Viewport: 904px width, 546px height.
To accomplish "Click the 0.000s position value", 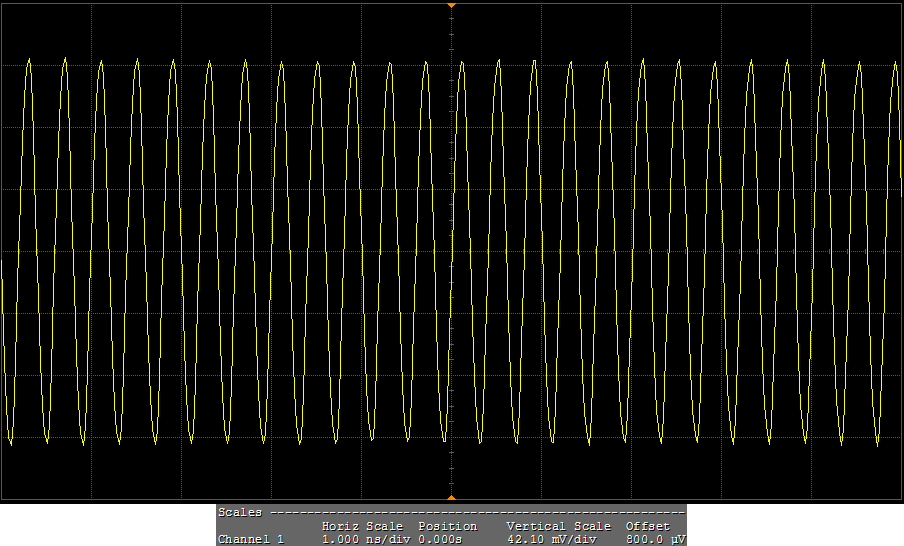I will click(x=440, y=539).
